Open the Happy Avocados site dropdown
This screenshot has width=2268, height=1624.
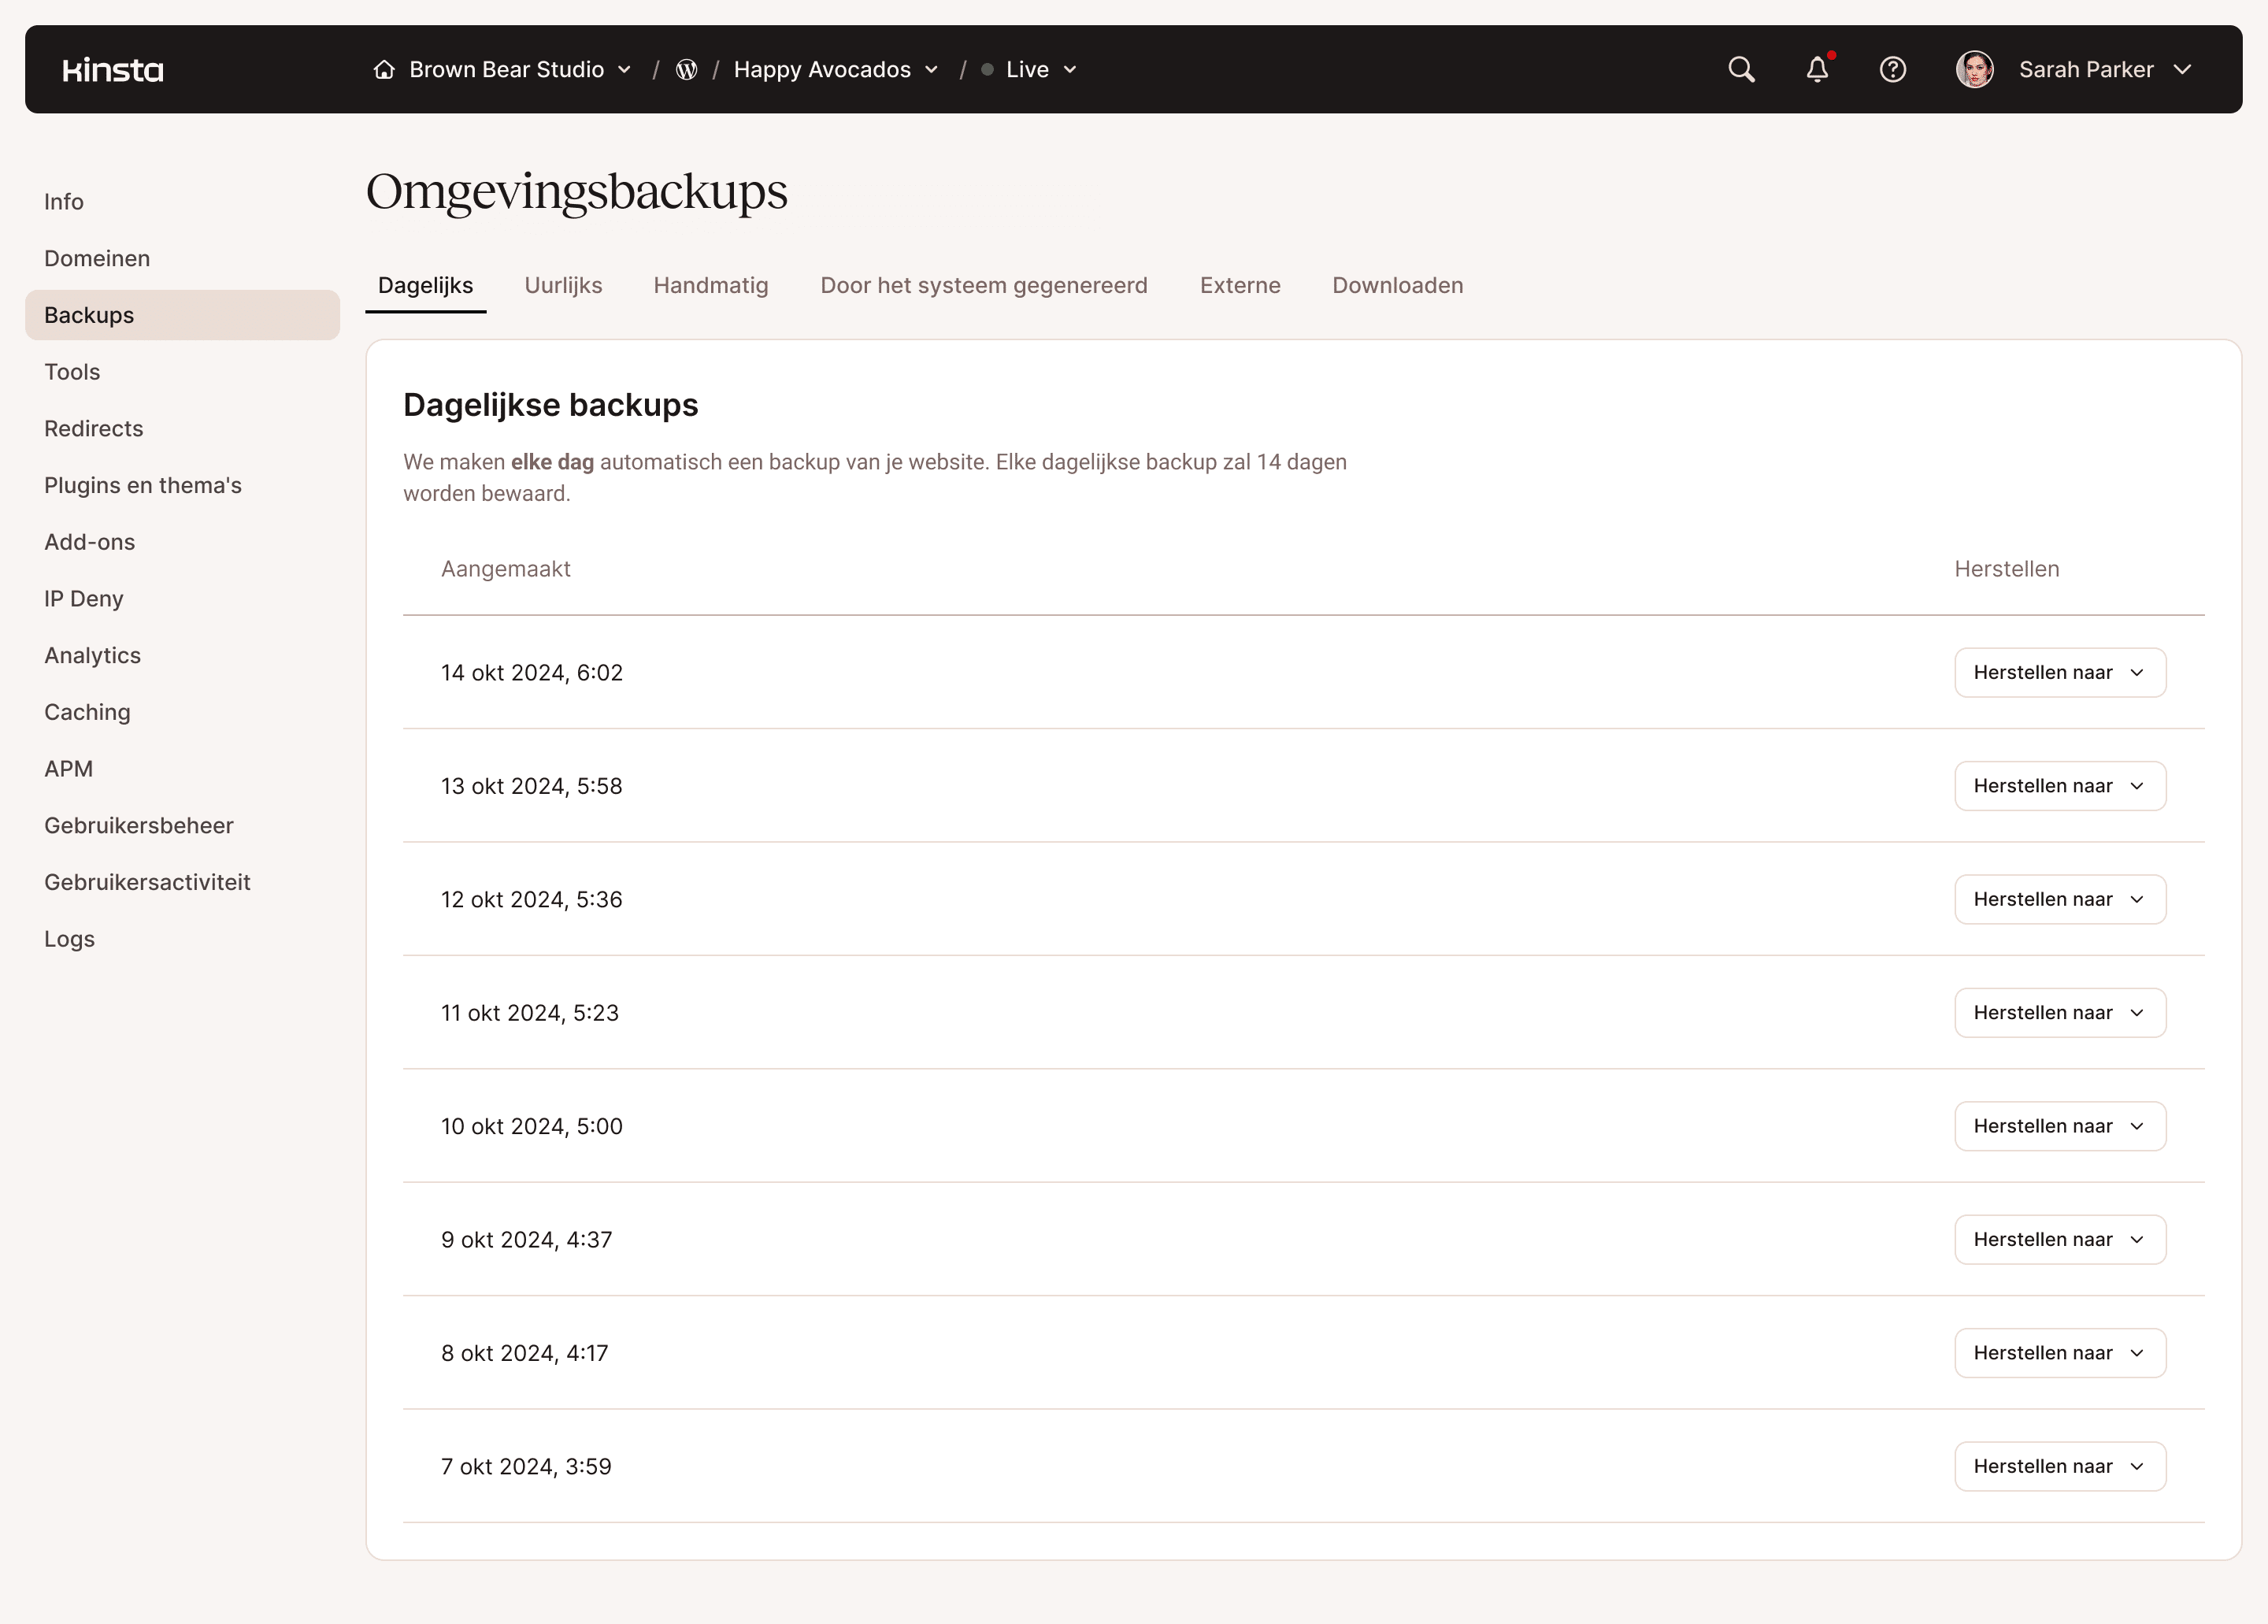coord(932,69)
